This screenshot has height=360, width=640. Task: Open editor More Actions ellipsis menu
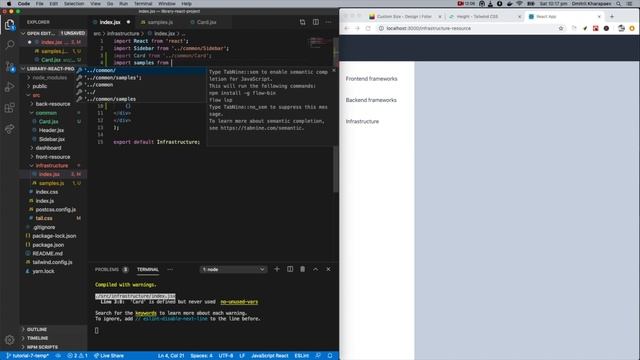[x=329, y=22]
